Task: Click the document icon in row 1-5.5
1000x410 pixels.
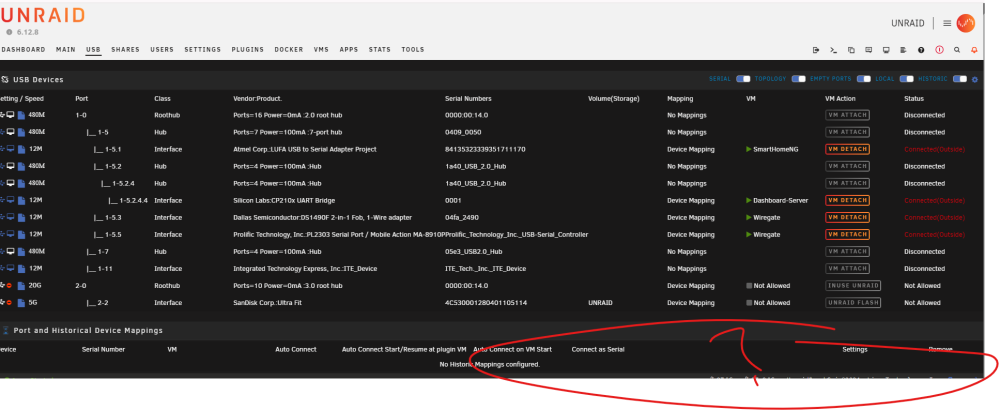Action: [x=21, y=235]
